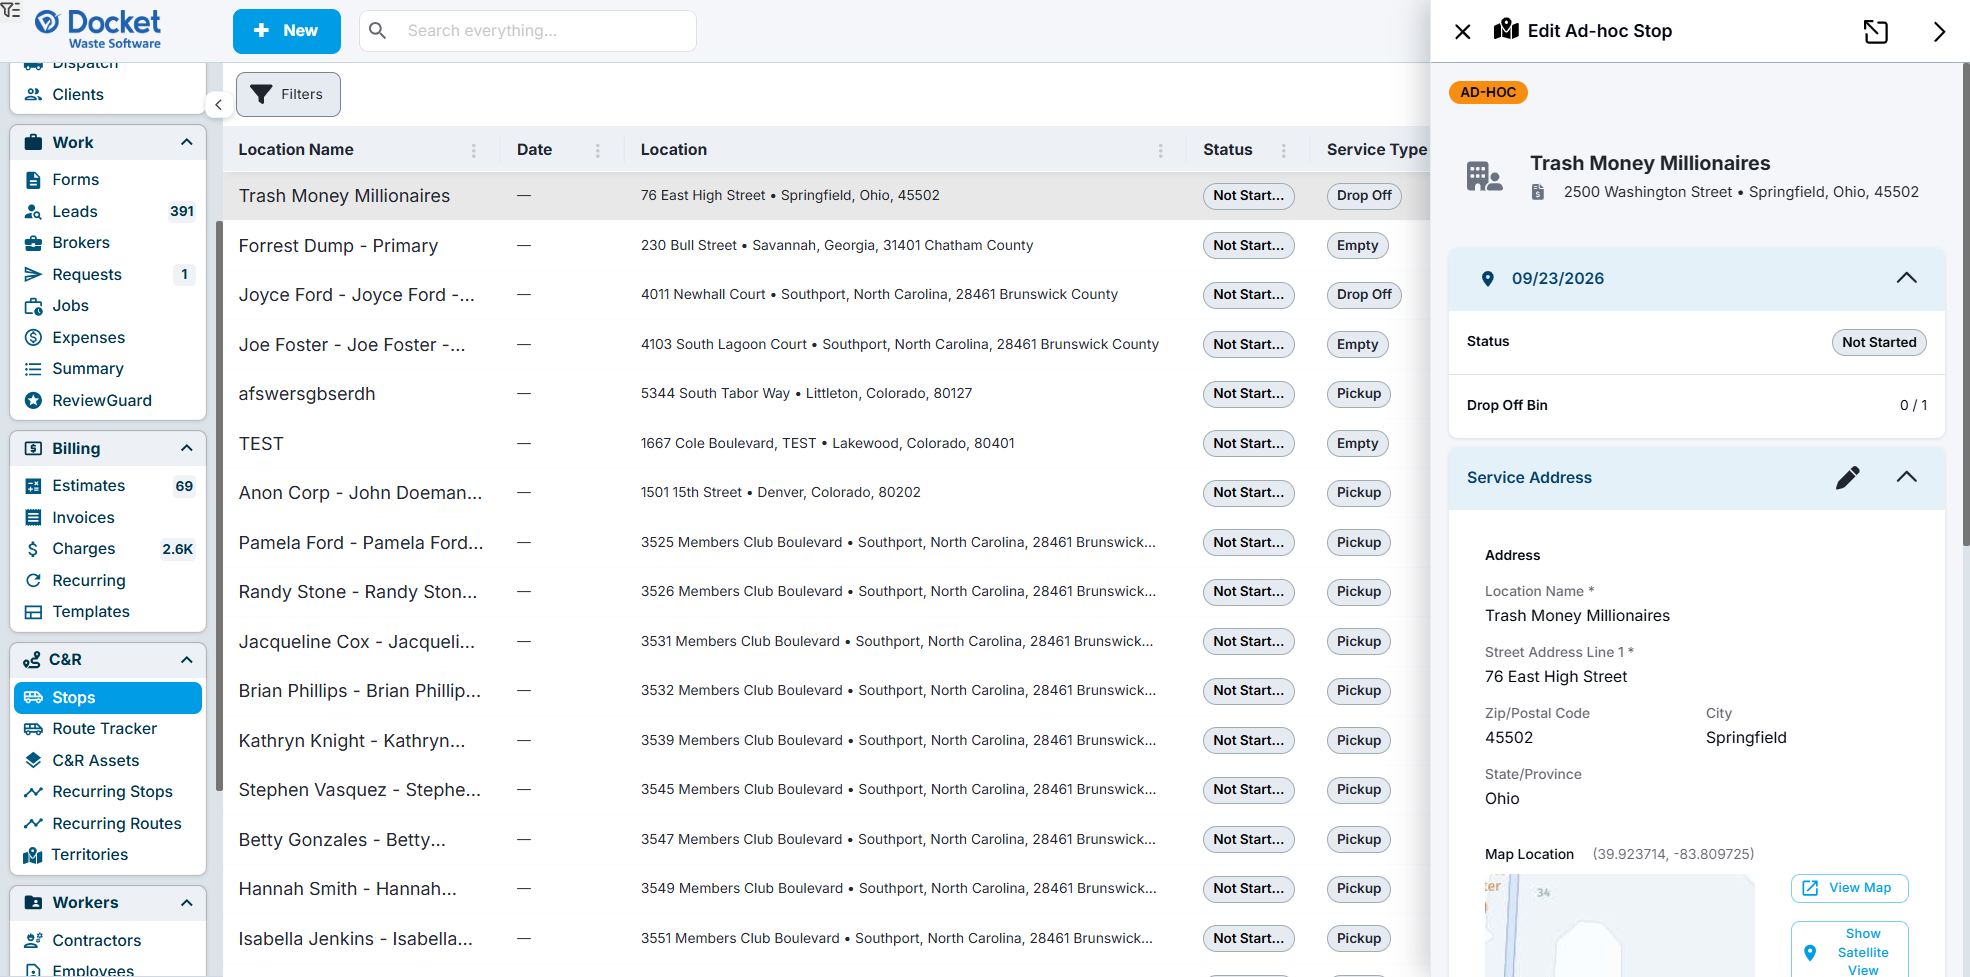Click Not Started status for TEST row

(x=1248, y=444)
